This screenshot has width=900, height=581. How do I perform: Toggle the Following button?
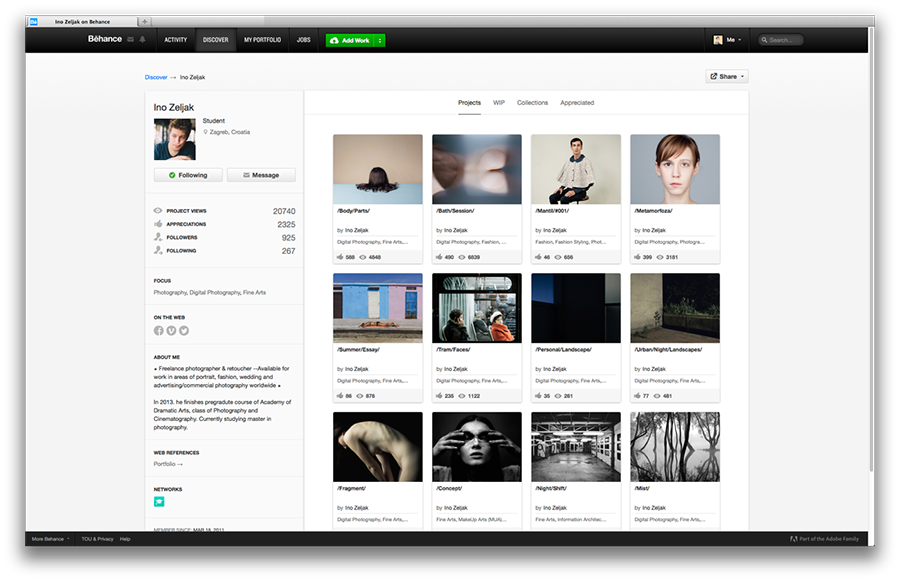(188, 175)
